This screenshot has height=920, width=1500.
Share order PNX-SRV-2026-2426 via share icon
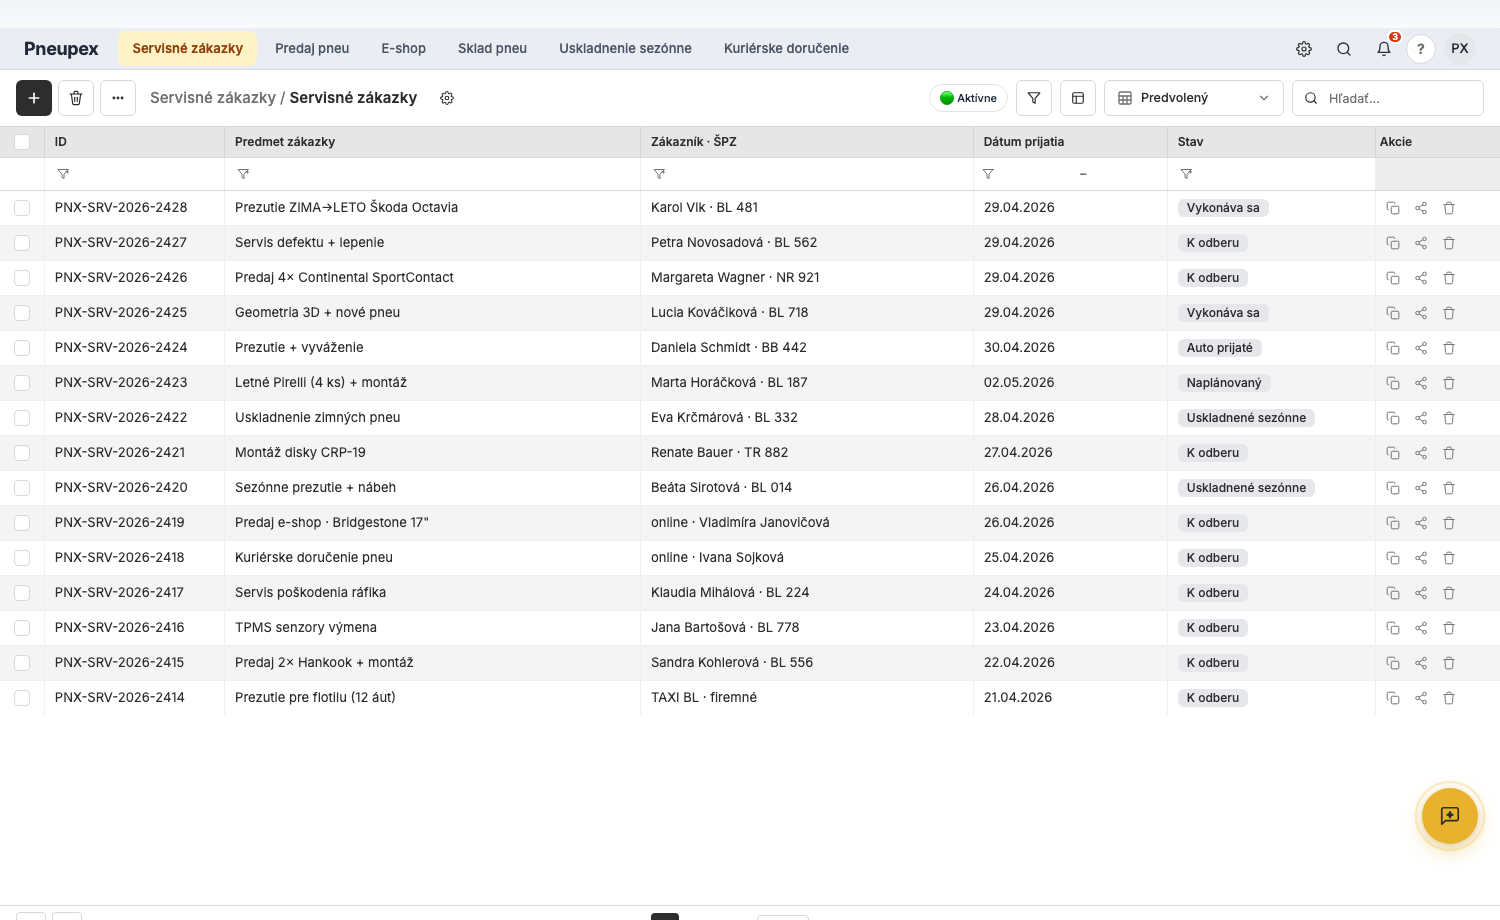tap(1421, 278)
